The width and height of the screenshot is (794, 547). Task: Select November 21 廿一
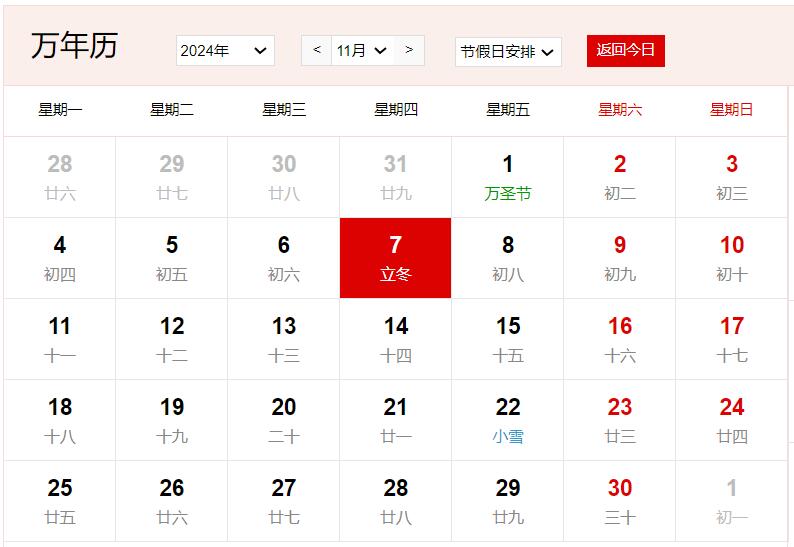pos(395,420)
